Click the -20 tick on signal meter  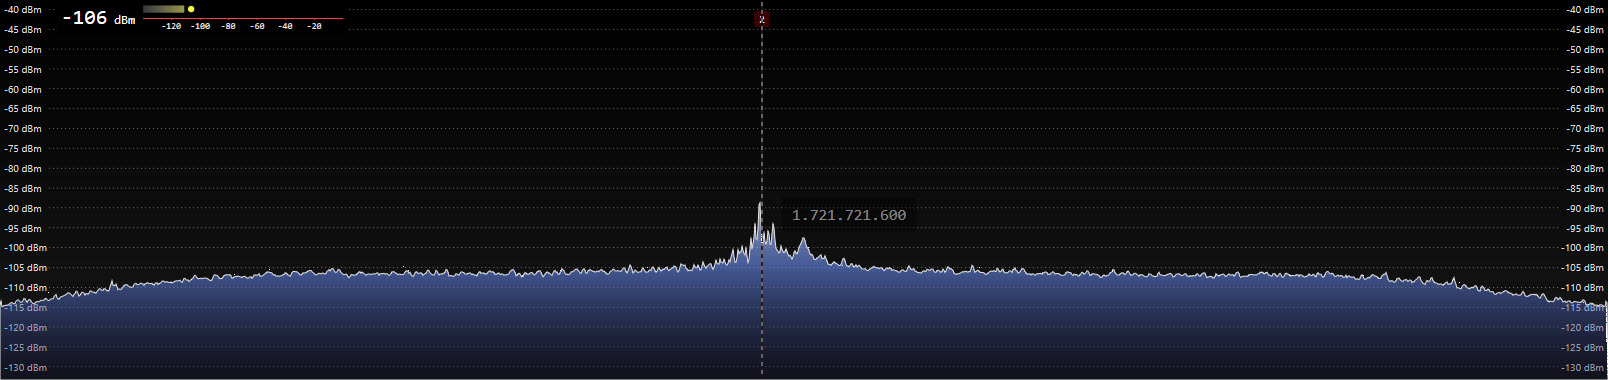click(x=315, y=27)
